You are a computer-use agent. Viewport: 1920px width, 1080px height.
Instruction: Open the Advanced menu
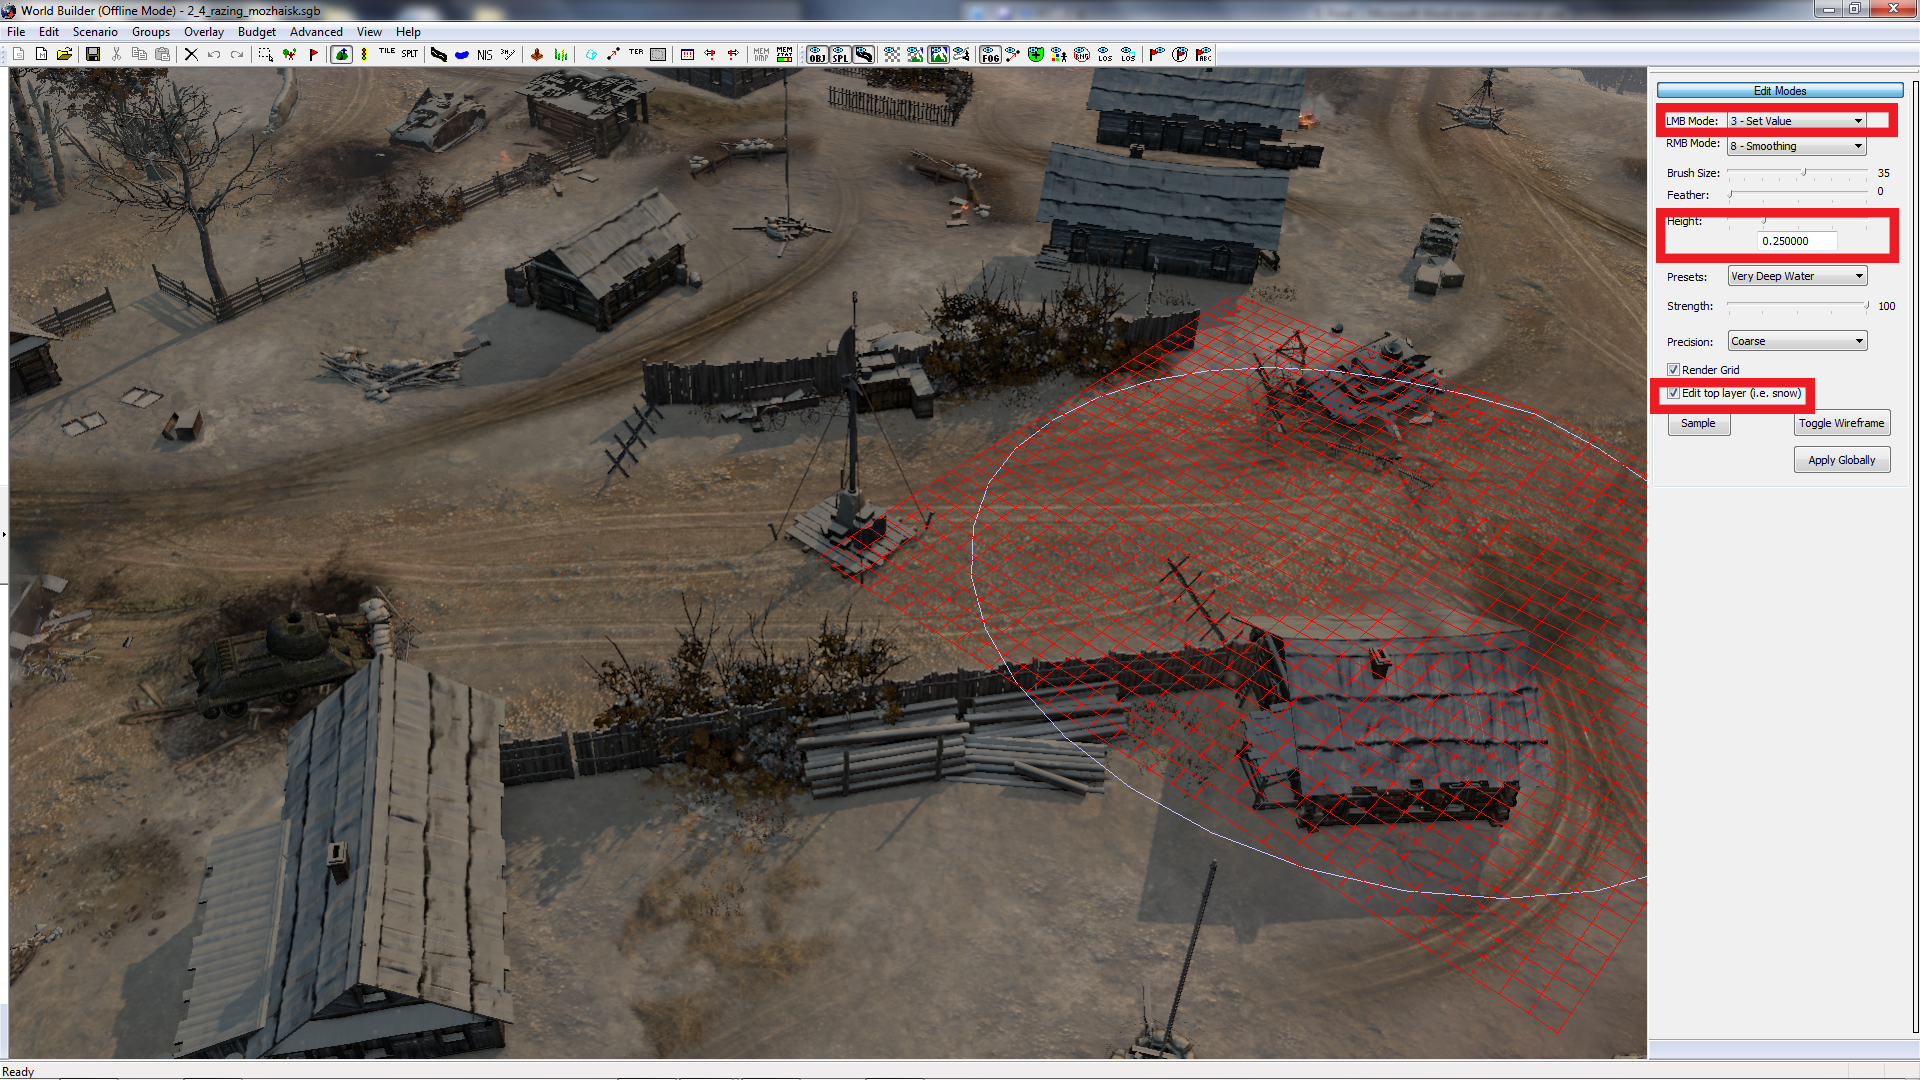click(316, 32)
